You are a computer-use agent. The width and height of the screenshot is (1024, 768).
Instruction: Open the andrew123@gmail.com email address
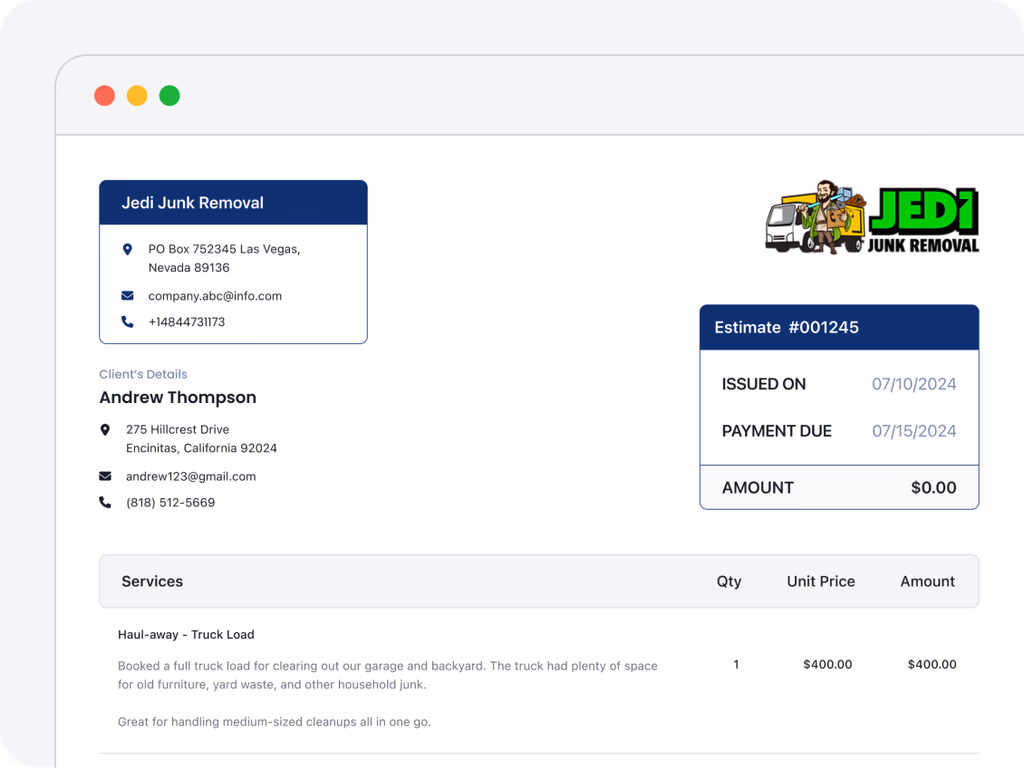click(191, 476)
